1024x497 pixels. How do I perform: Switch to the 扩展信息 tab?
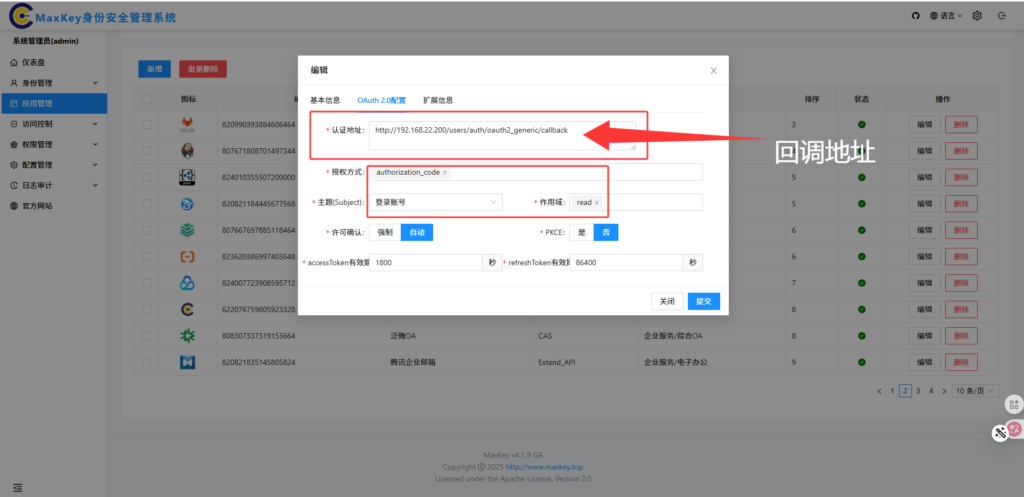438,100
